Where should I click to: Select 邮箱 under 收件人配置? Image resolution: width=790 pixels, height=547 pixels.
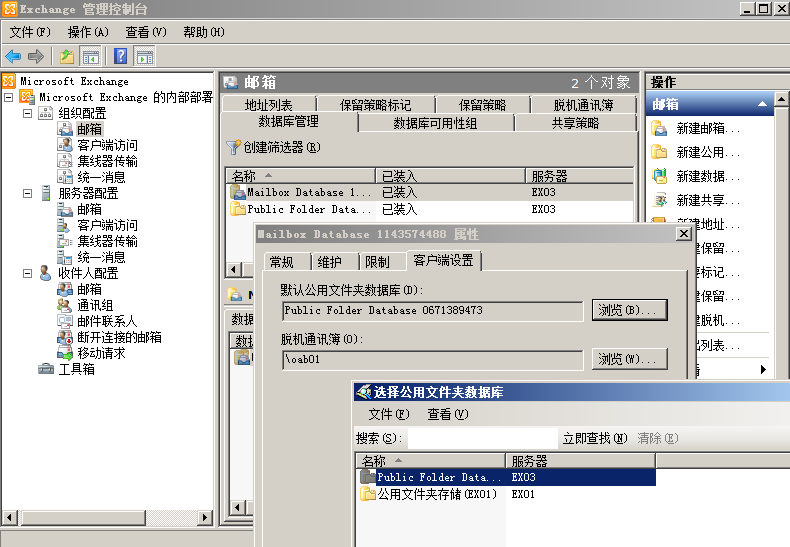(90, 290)
